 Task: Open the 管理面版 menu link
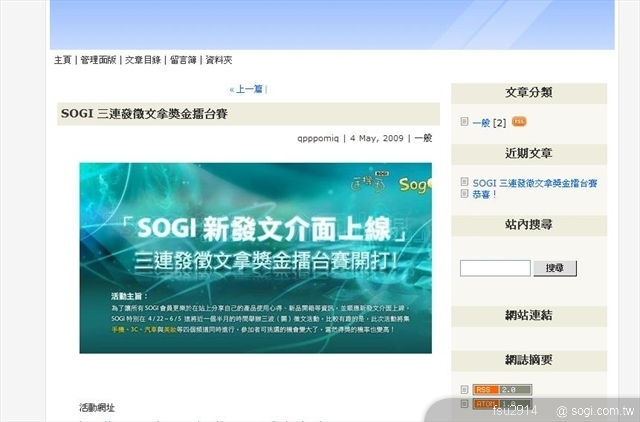[98, 60]
